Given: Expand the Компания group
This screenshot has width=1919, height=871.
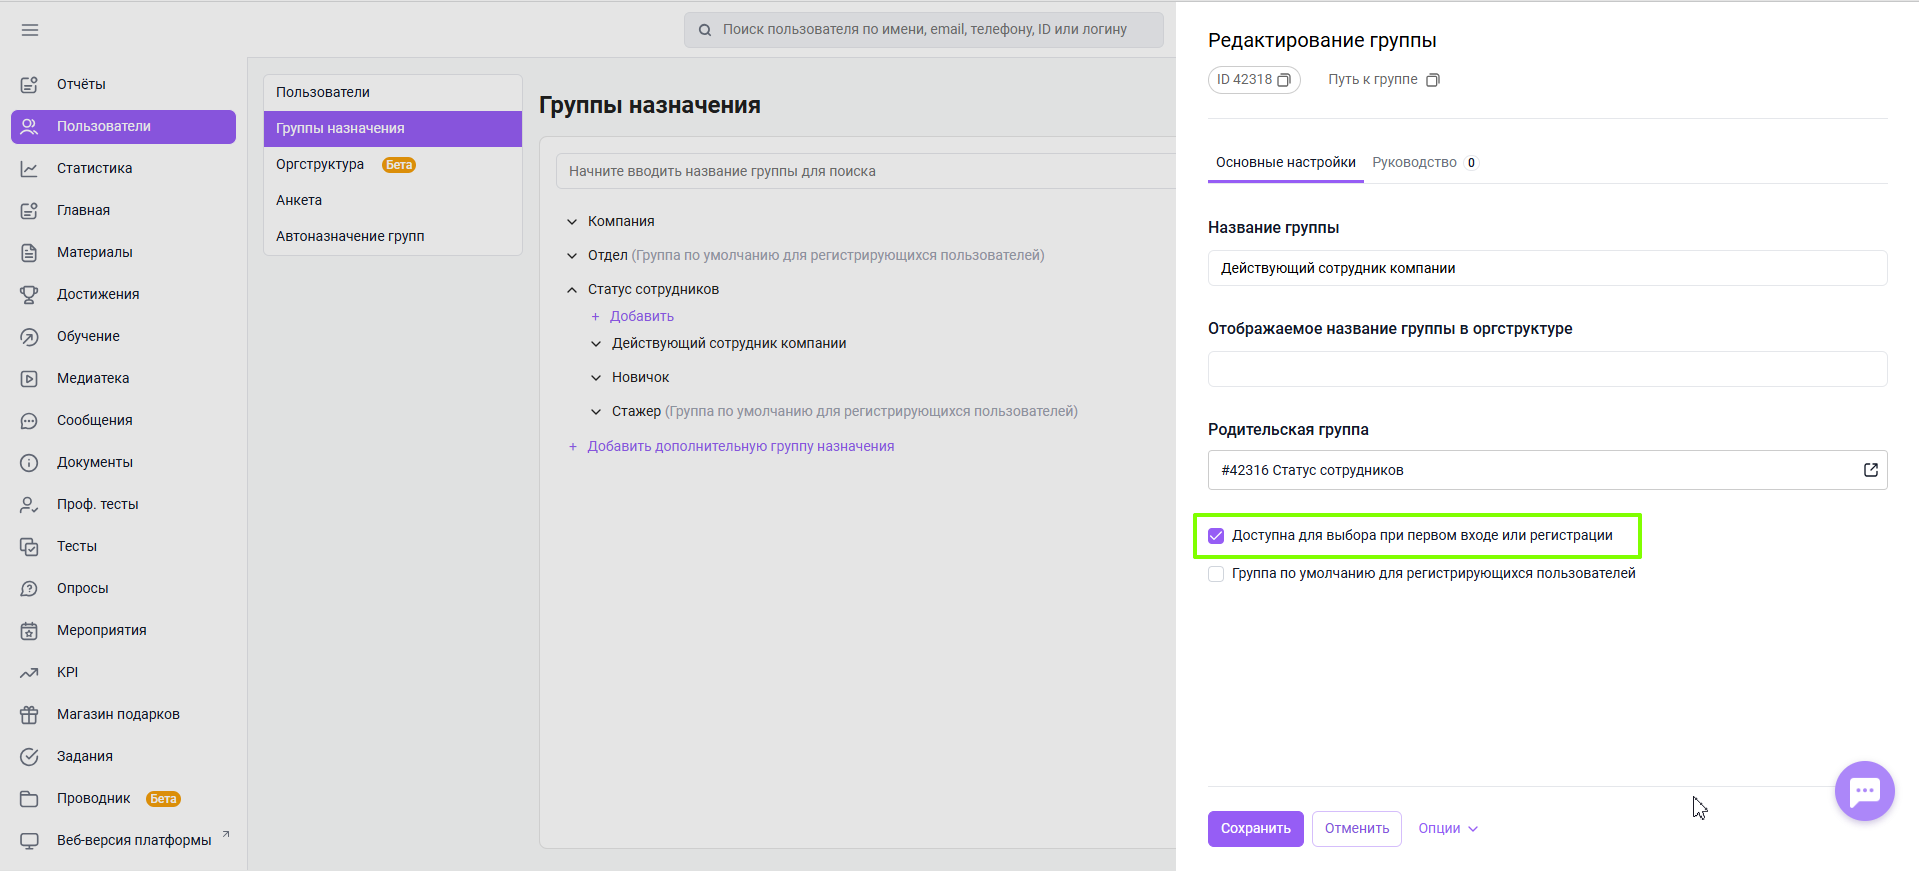Looking at the screenshot, I should [572, 221].
